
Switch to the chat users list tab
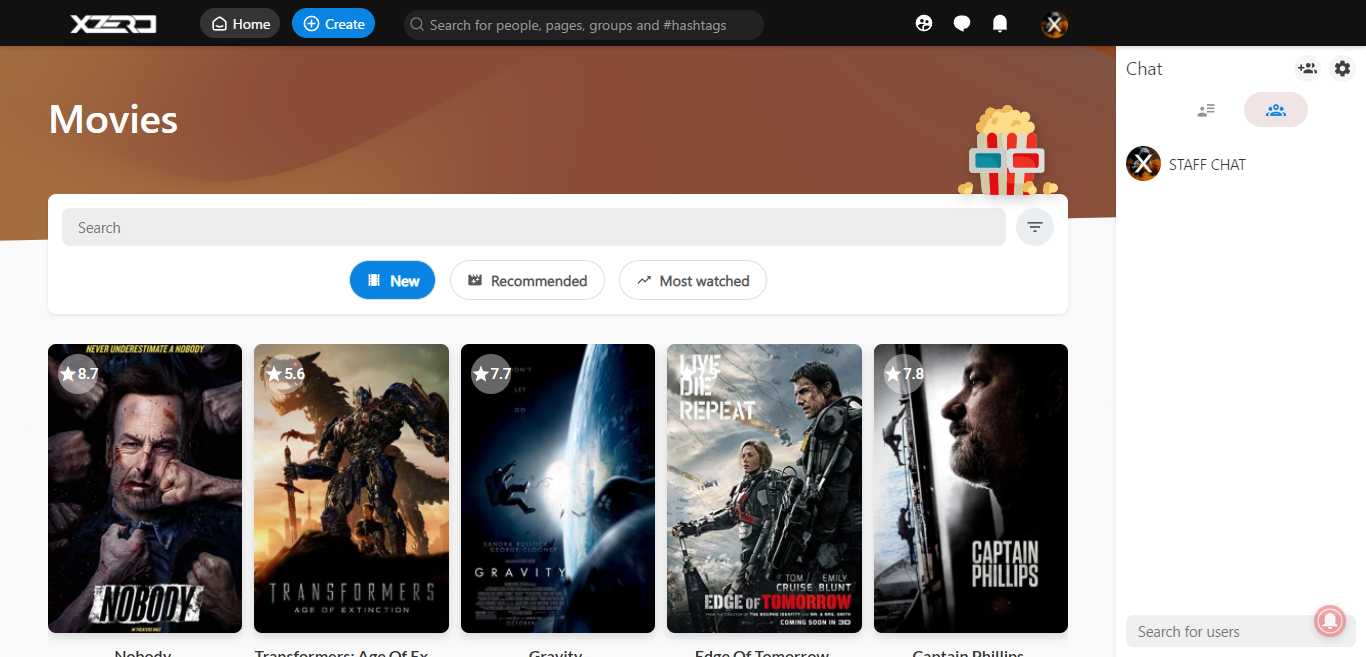coord(1206,110)
